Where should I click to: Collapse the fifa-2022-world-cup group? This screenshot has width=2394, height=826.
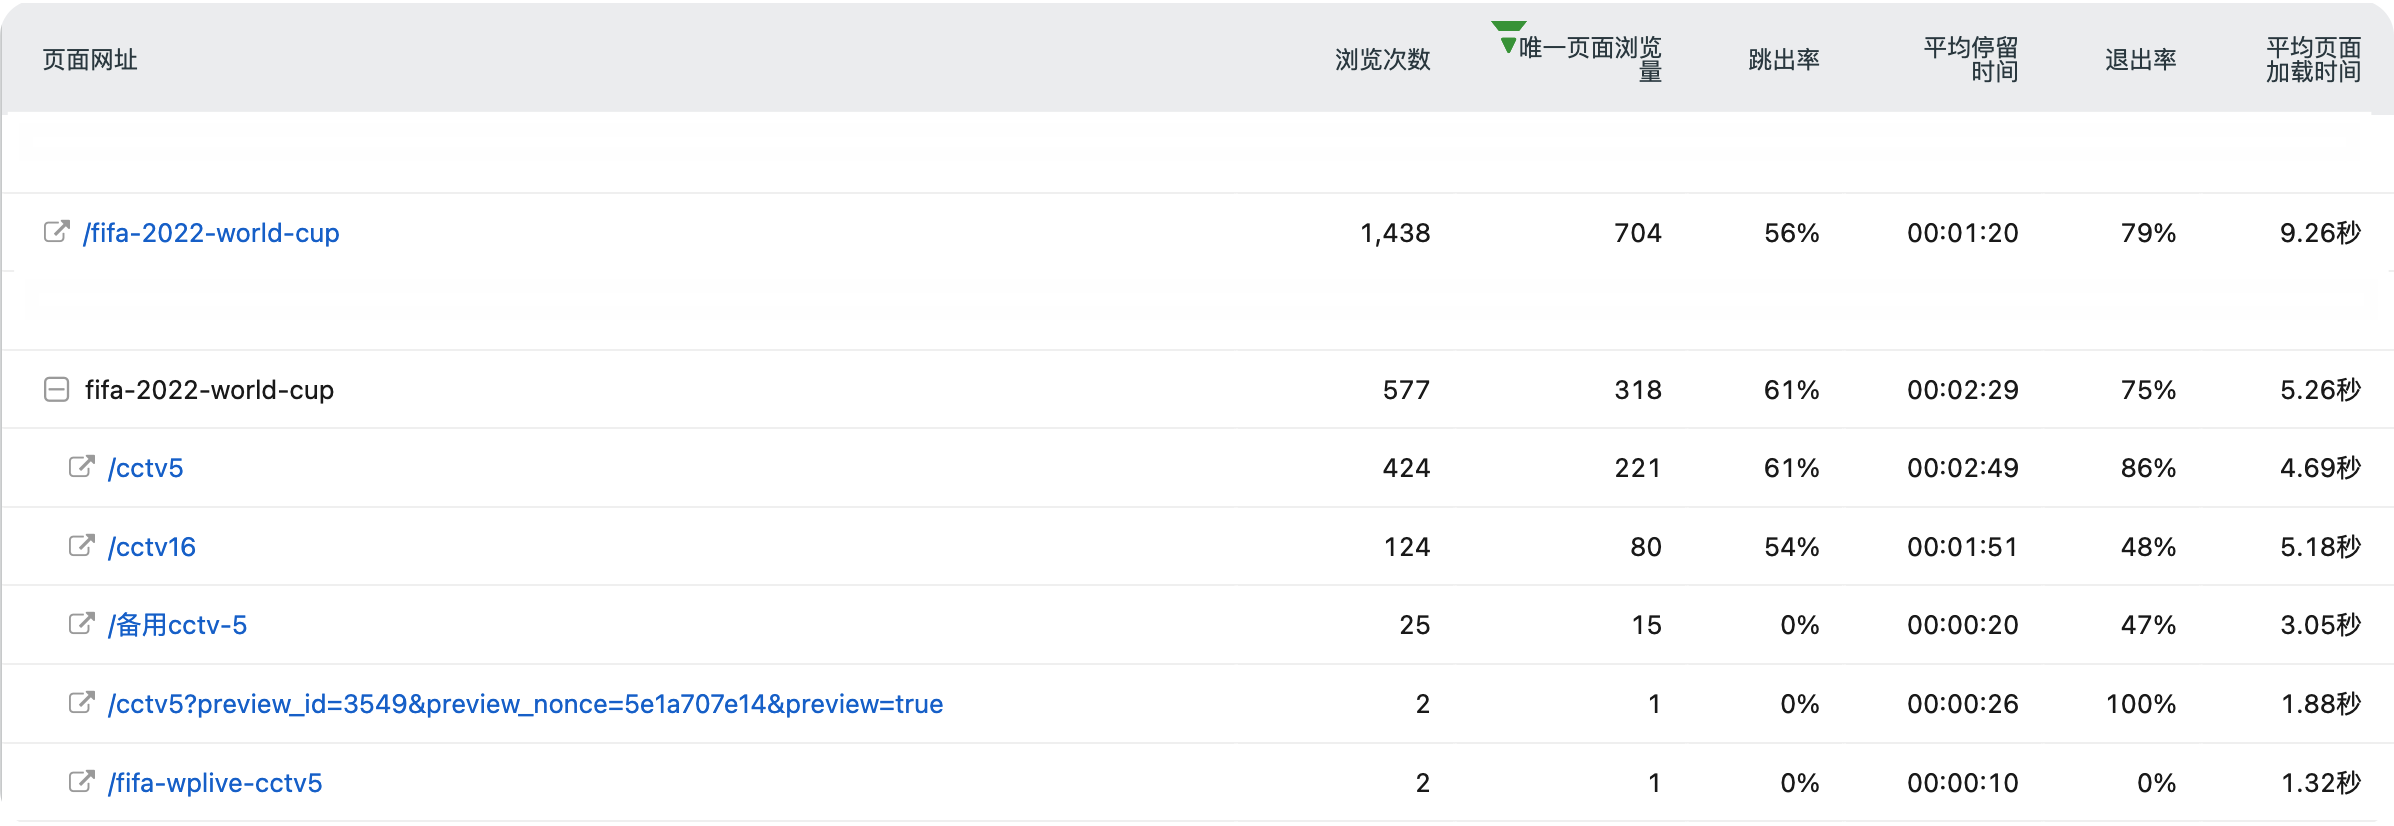pos(57,389)
